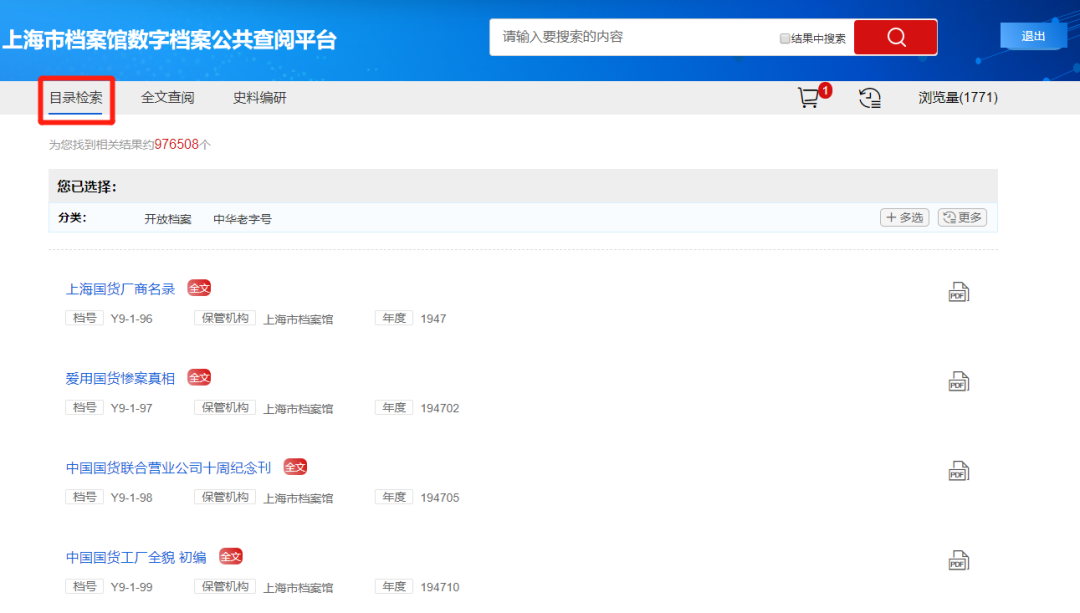Open the 上海国货厂商名录 record link
This screenshot has height=613, width=1080.
pos(121,289)
